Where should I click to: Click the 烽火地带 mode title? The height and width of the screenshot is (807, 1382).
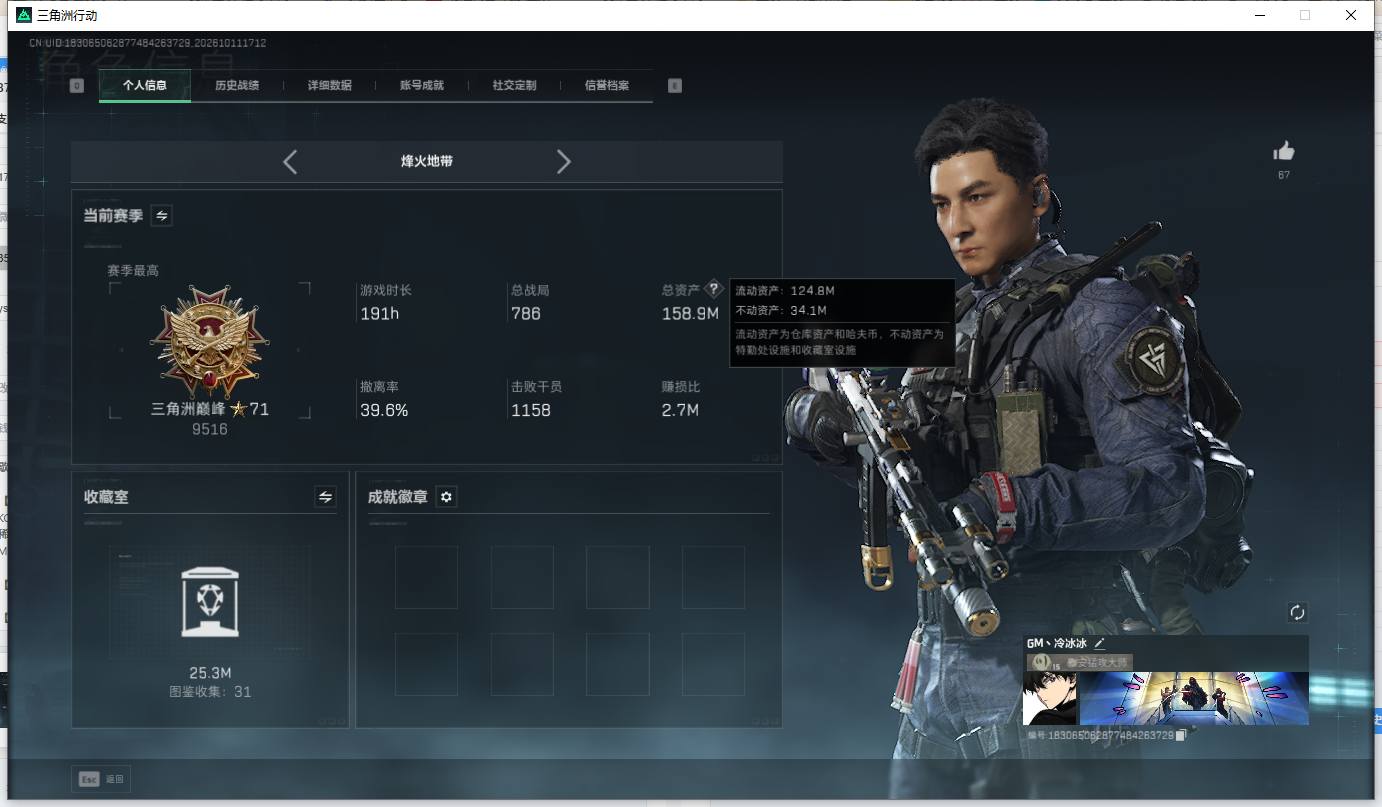(427, 161)
